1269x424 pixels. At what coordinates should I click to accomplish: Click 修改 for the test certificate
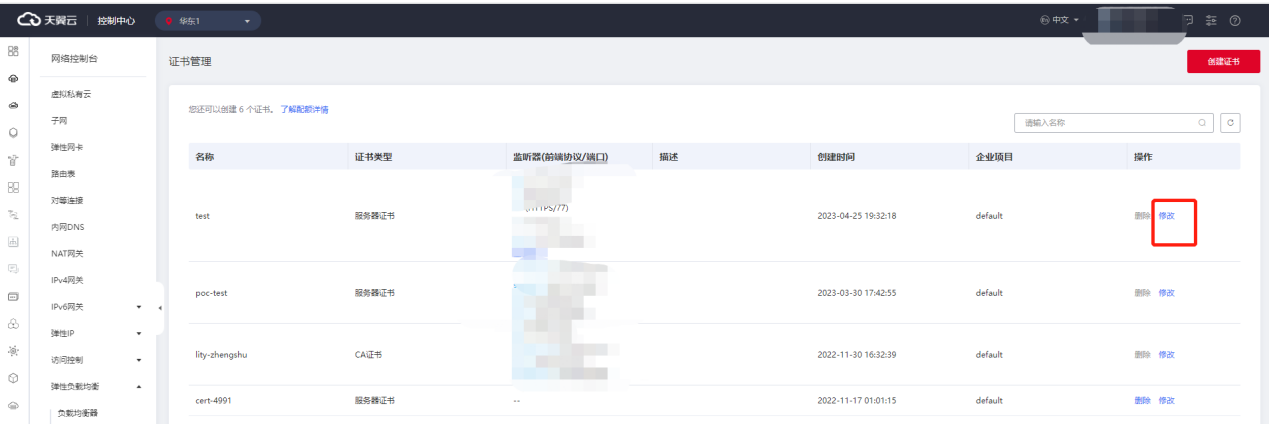[1166, 216]
